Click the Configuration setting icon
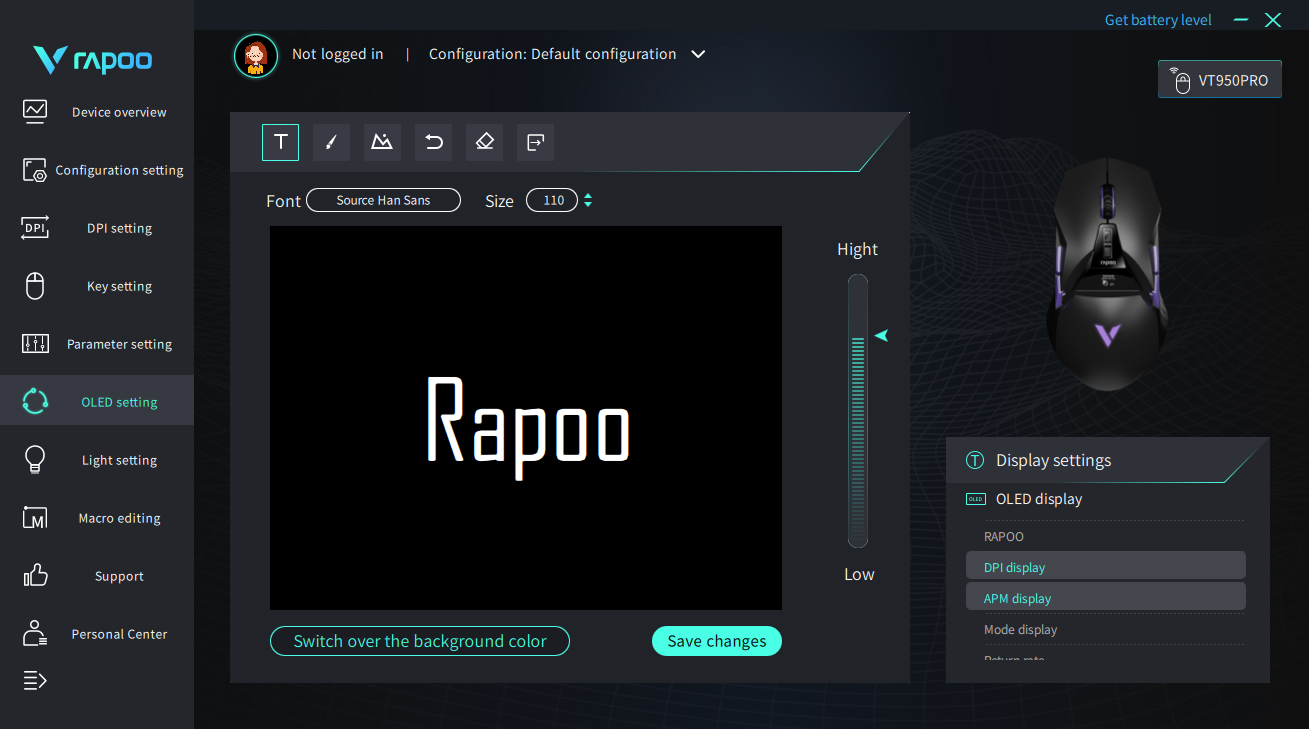 35,169
